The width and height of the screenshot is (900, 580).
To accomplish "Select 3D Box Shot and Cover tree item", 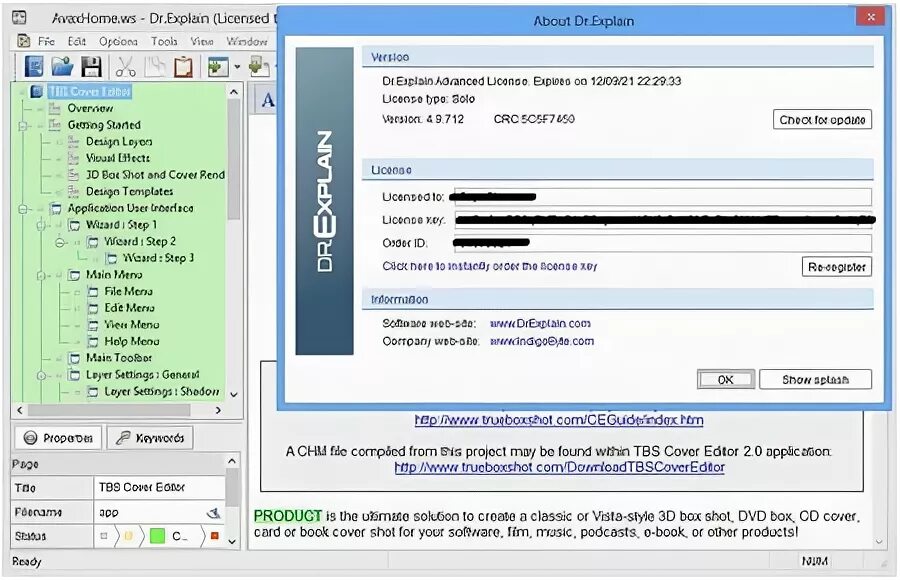I will coord(155,175).
